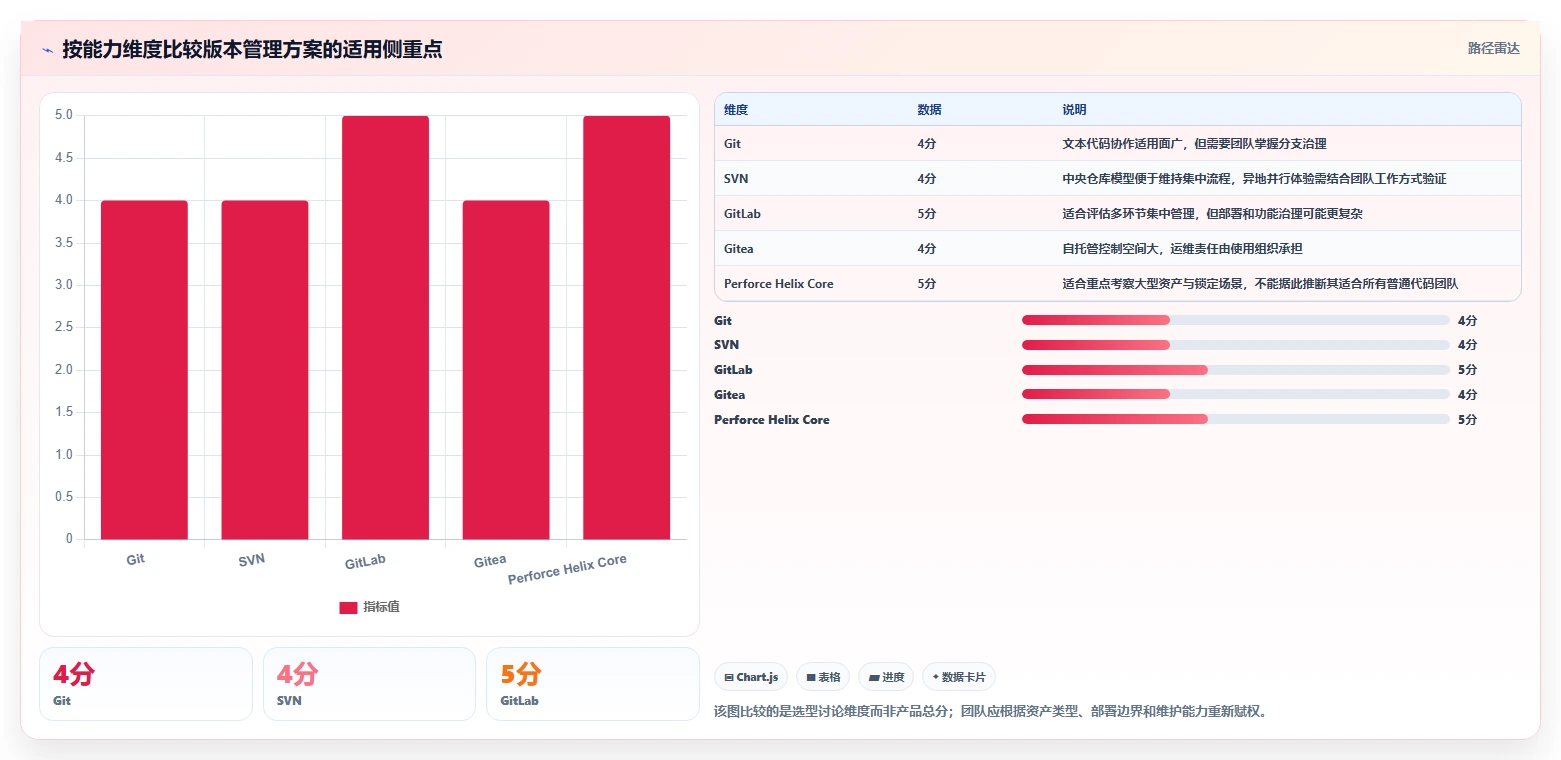Click the SVN bar in the chart
The width and height of the screenshot is (1561, 760).
[265, 370]
